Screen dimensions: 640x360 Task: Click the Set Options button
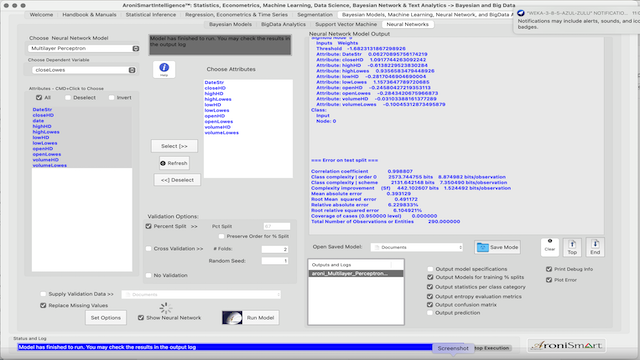point(106,318)
